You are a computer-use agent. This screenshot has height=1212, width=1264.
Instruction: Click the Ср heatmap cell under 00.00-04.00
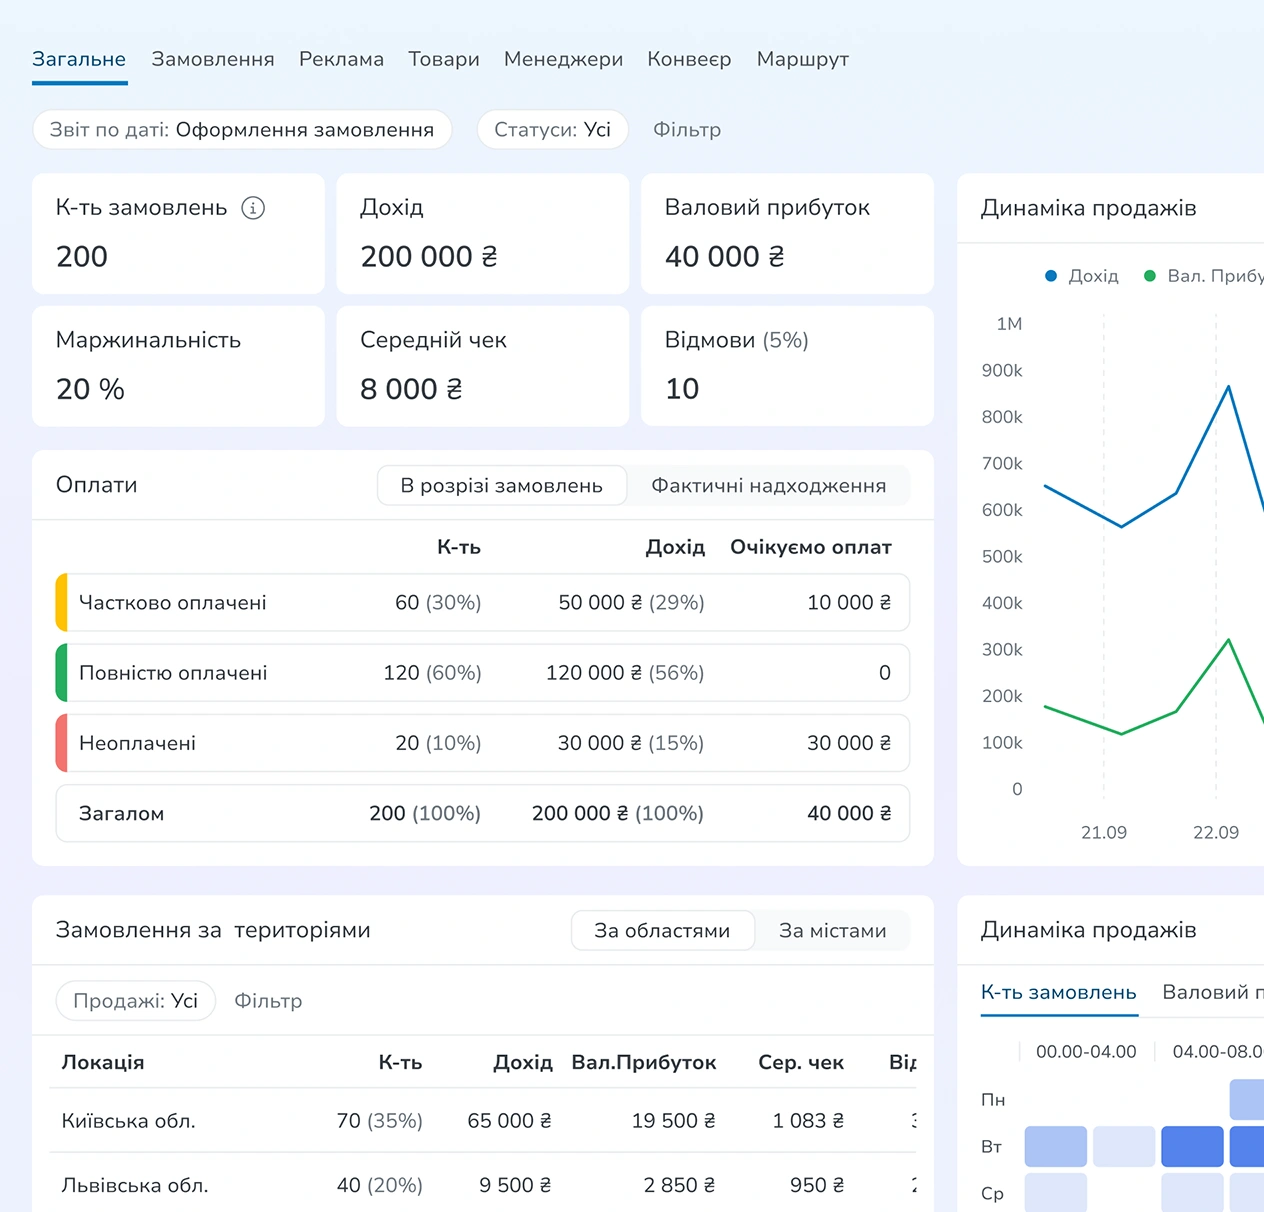[x=1056, y=1193]
